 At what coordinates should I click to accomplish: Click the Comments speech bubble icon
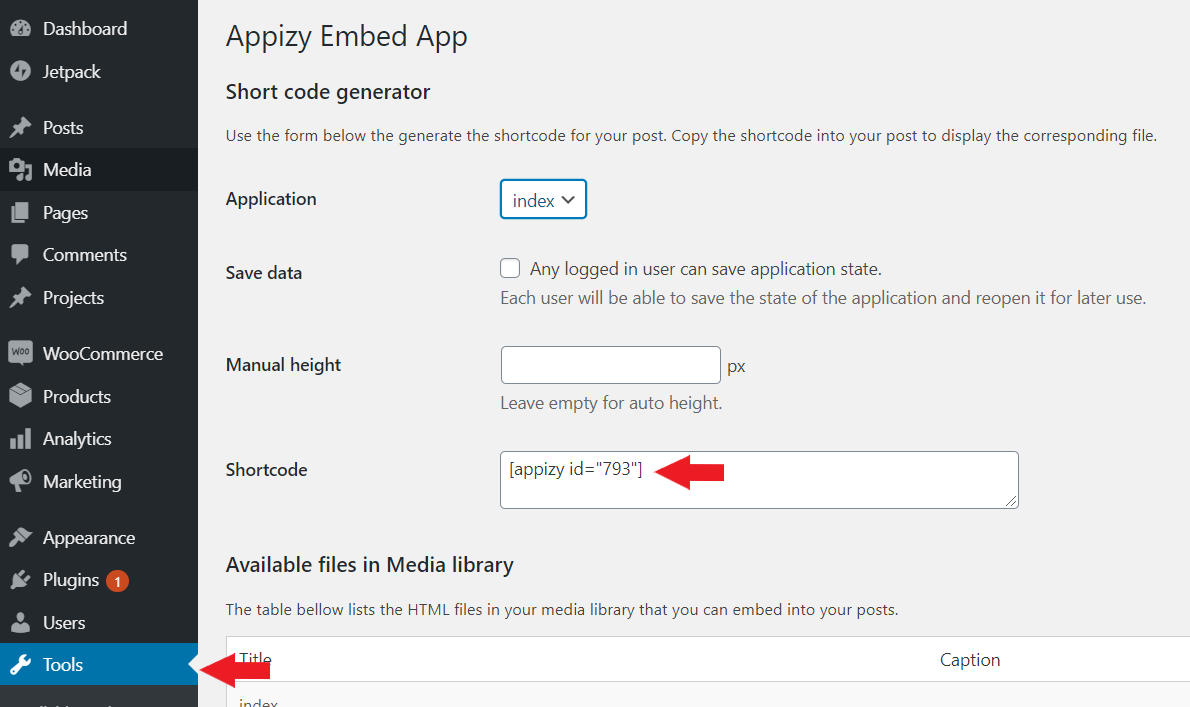(x=20, y=255)
